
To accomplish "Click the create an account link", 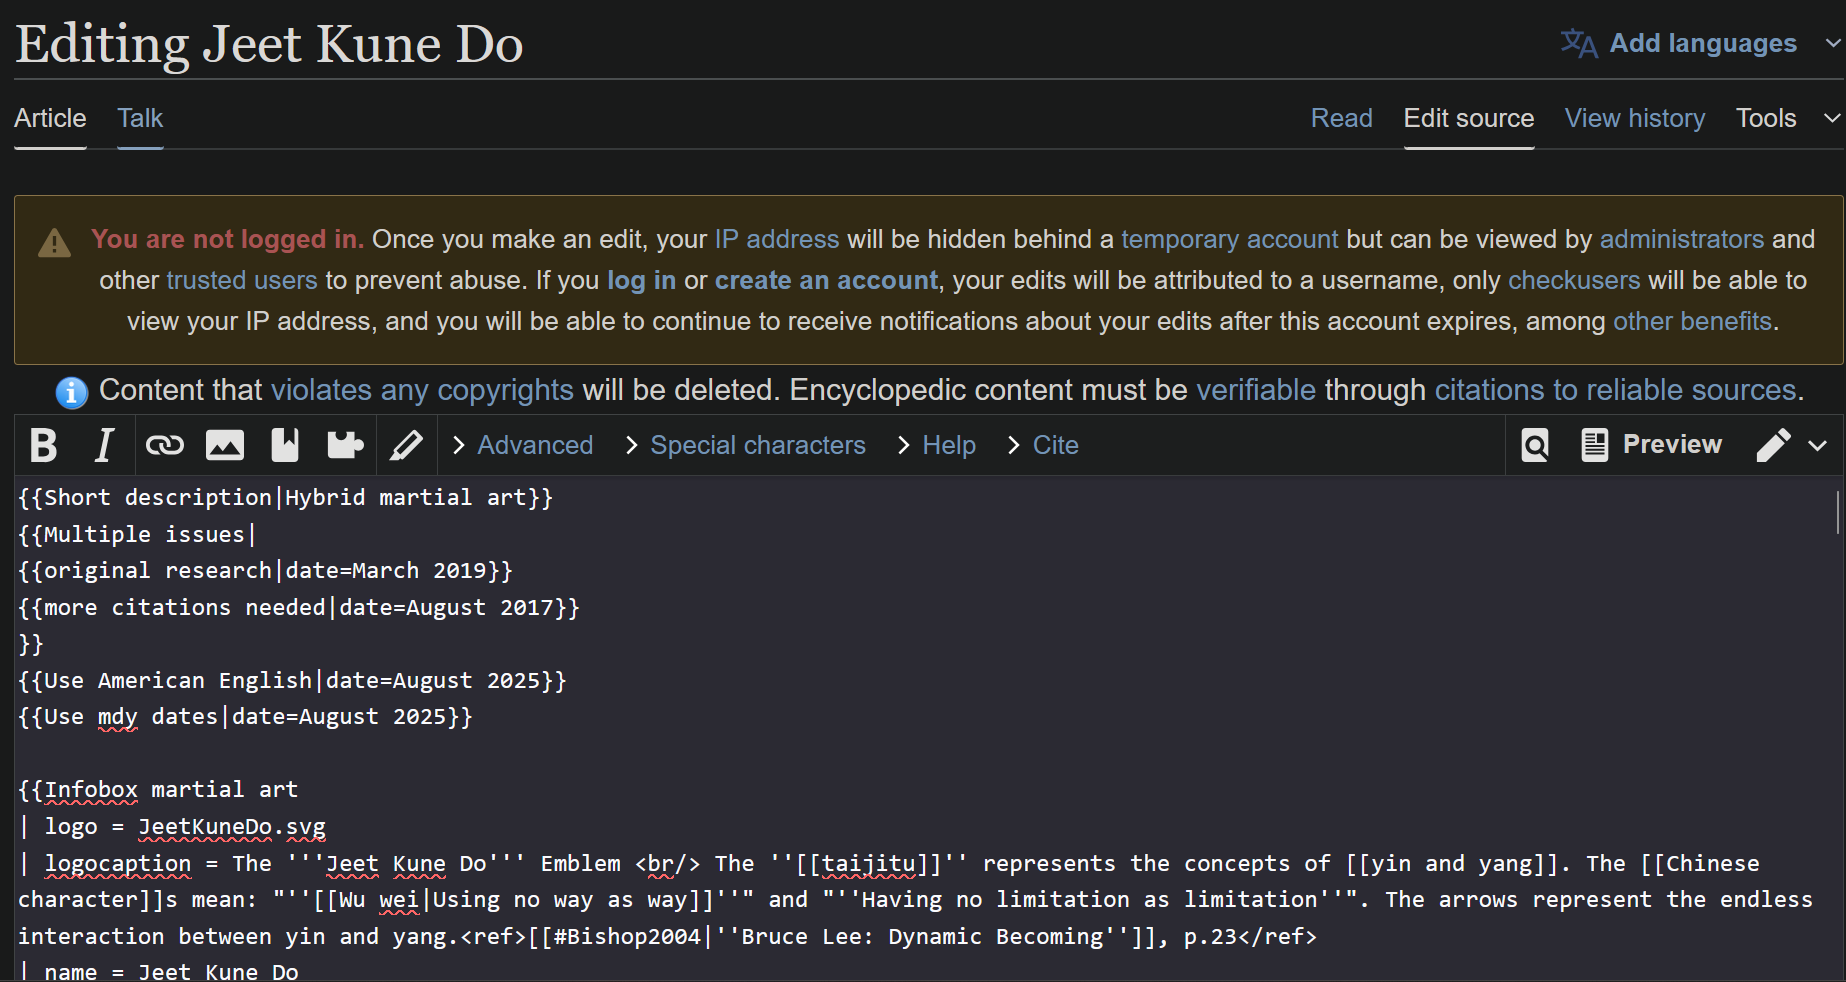I will [x=826, y=280].
